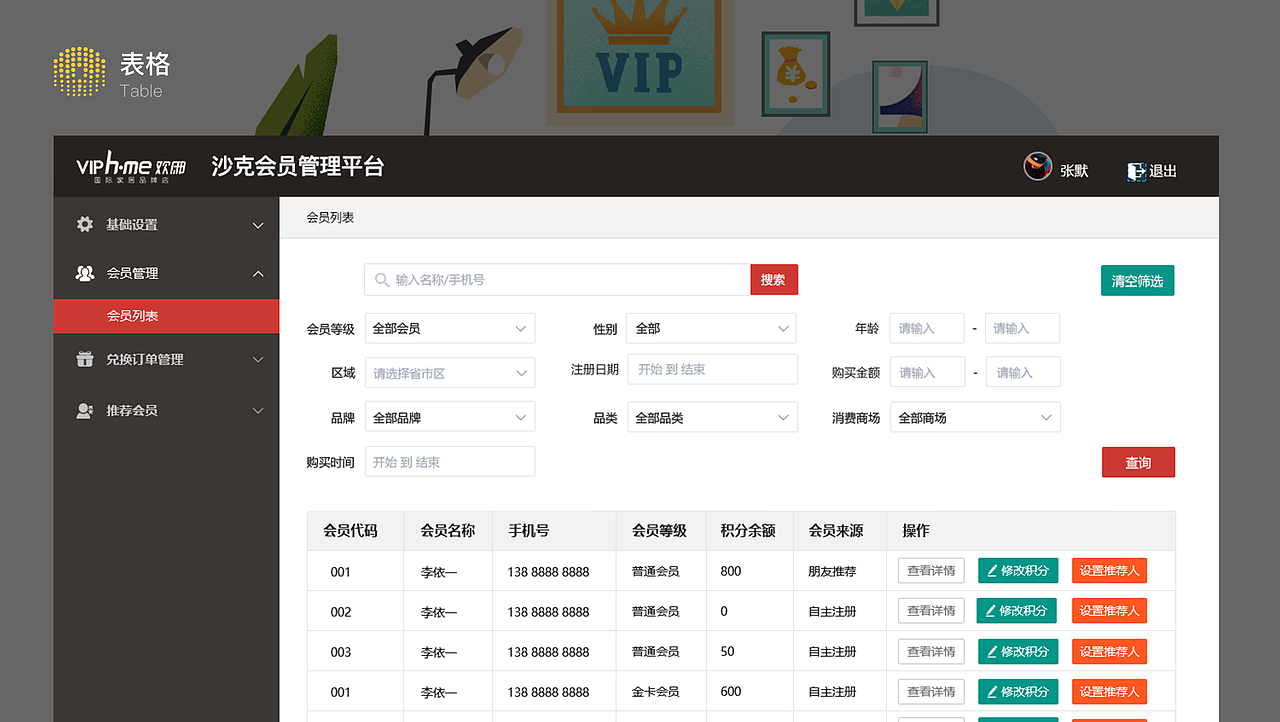Click the maximum 年龄 input field
The height and width of the screenshot is (722, 1280).
coord(1022,328)
